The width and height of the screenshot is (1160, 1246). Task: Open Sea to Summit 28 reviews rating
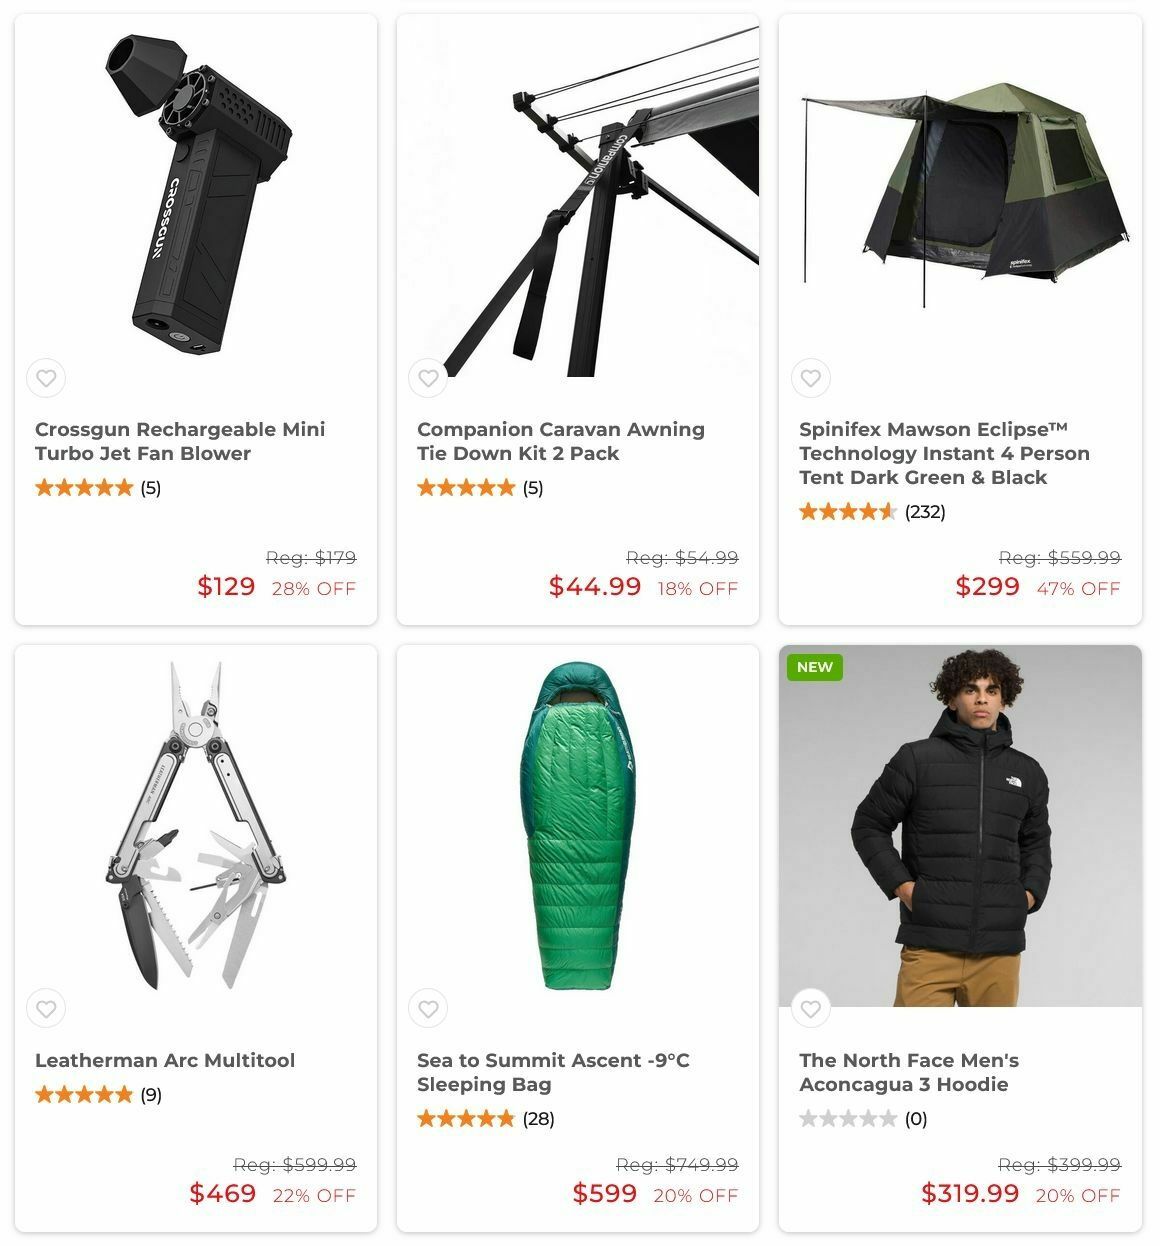pyautogui.click(x=485, y=1119)
